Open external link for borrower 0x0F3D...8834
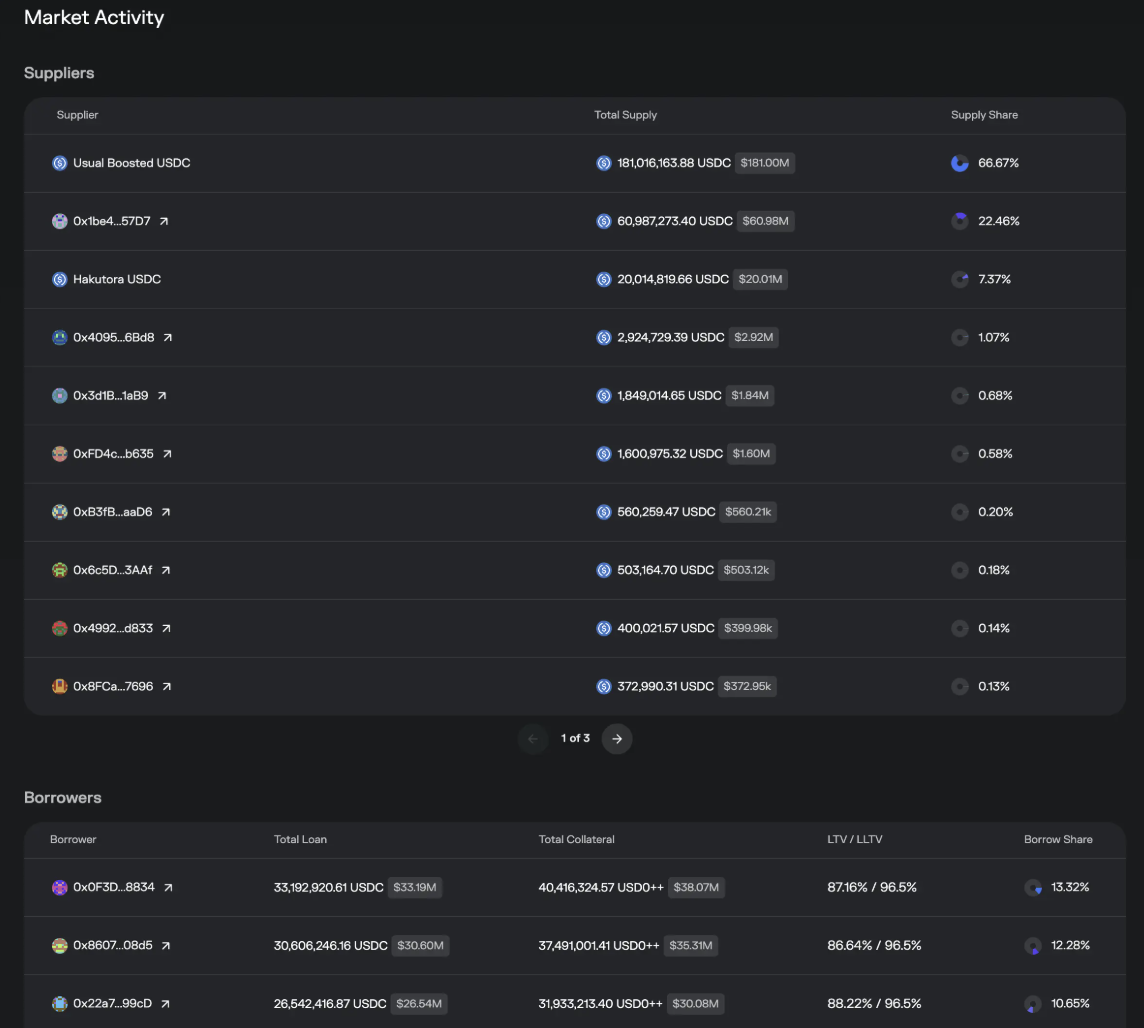 (x=168, y=888)
